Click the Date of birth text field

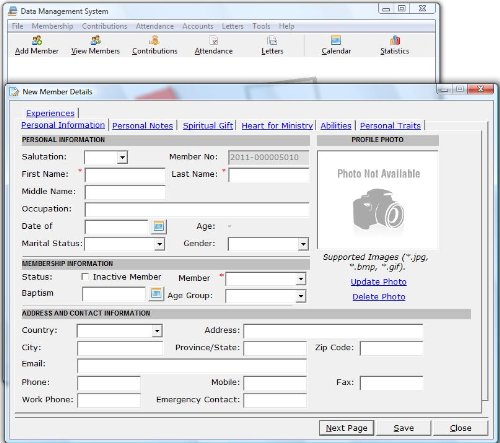[x=117, y=227]
